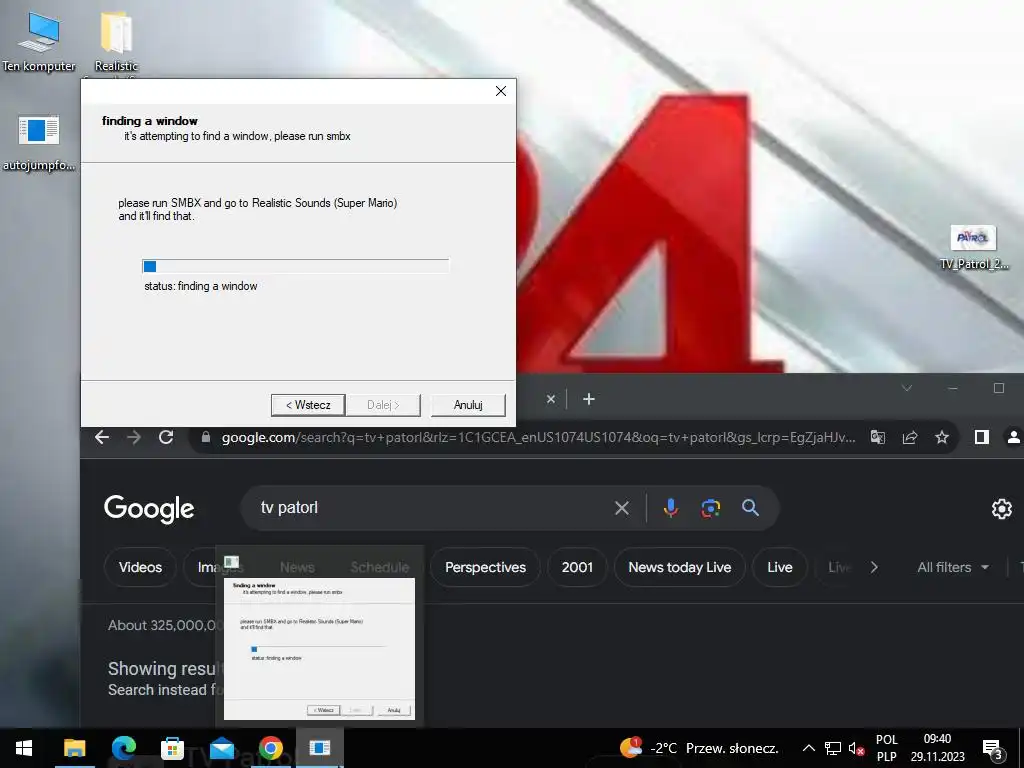Open weather widget showing -2°C
Viewport: 1024px width, 768px height.
(699, 748)
